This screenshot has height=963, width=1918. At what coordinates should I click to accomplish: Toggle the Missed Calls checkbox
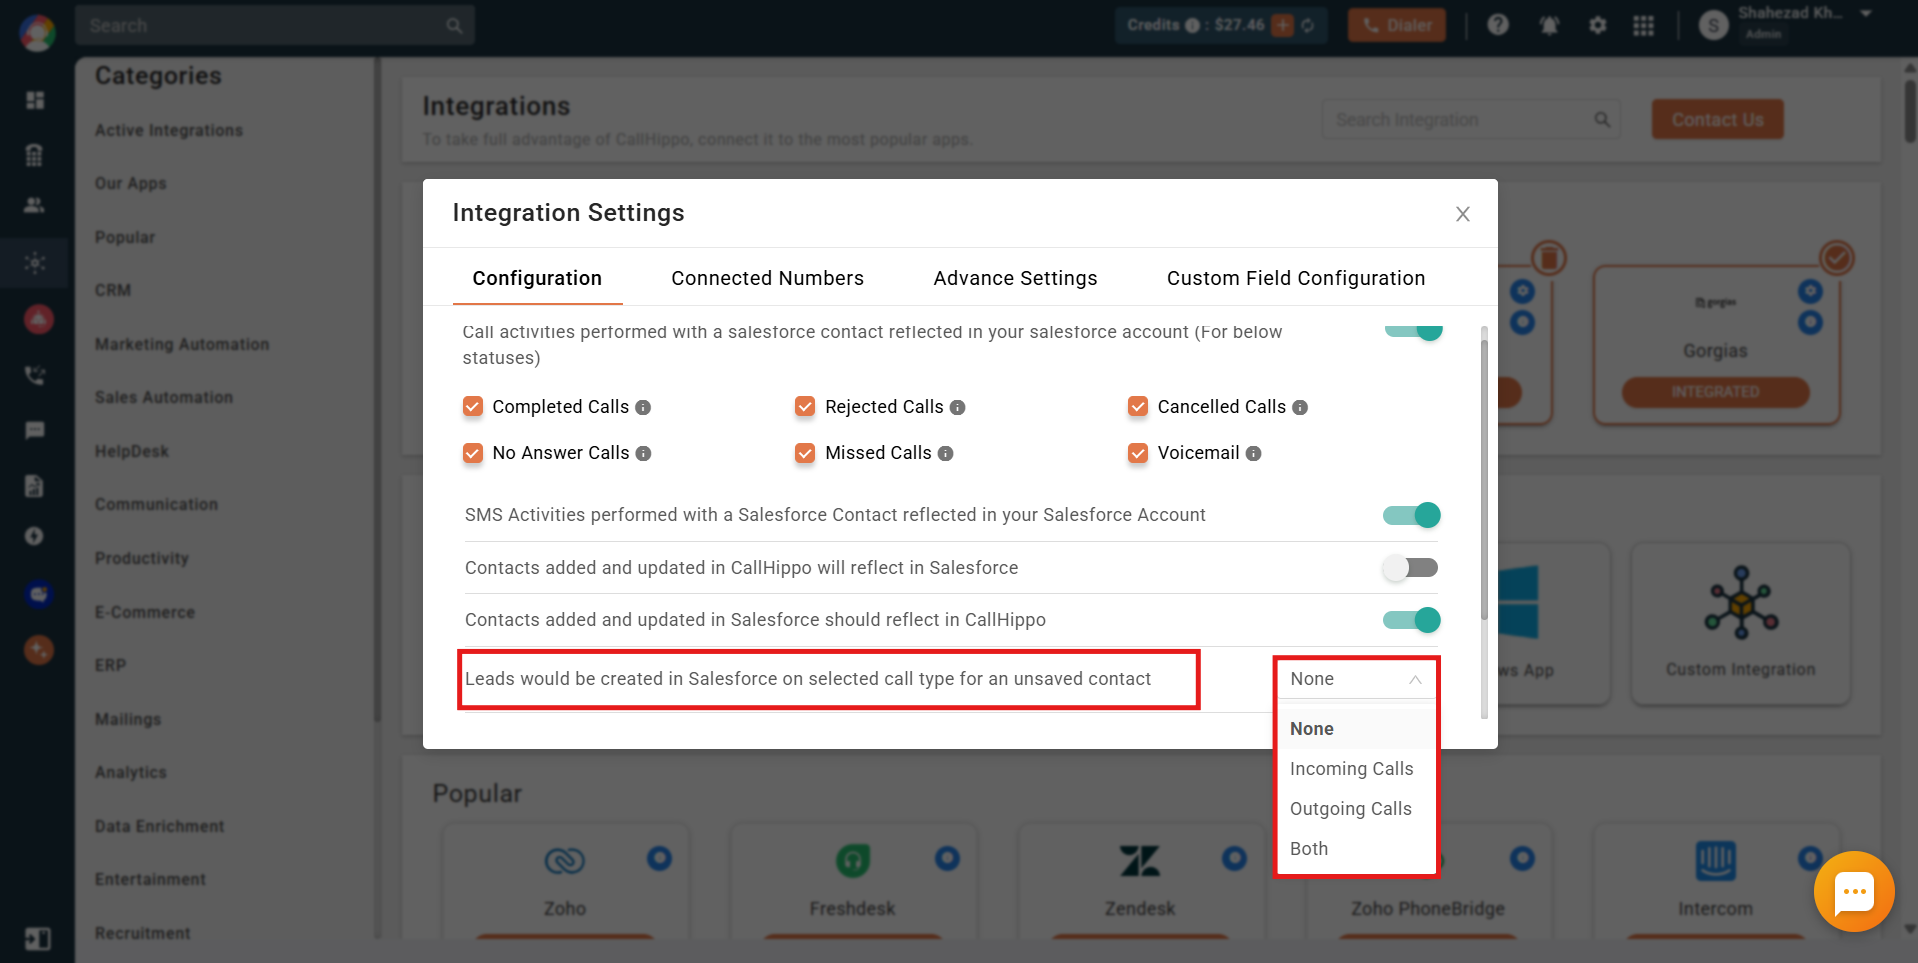click(805, 453)
